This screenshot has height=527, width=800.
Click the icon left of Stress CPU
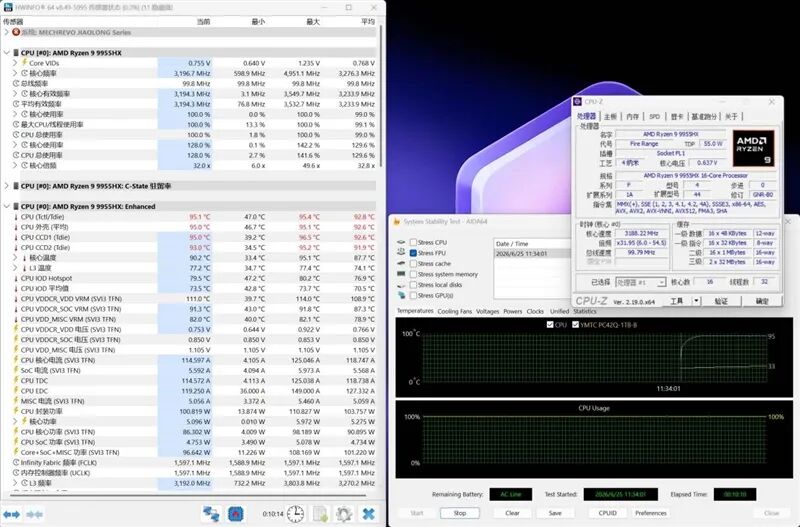point(401,242)
